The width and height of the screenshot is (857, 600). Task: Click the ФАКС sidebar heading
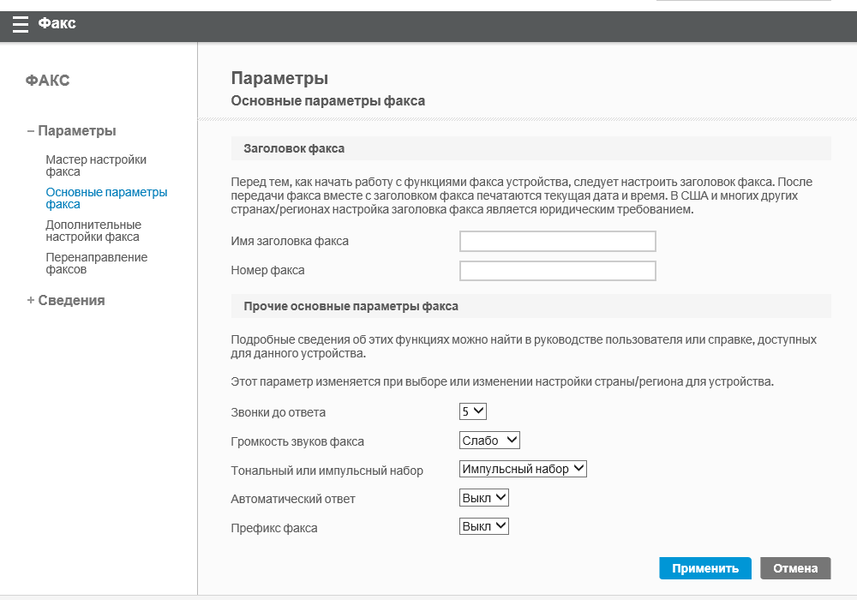point(48,81)
